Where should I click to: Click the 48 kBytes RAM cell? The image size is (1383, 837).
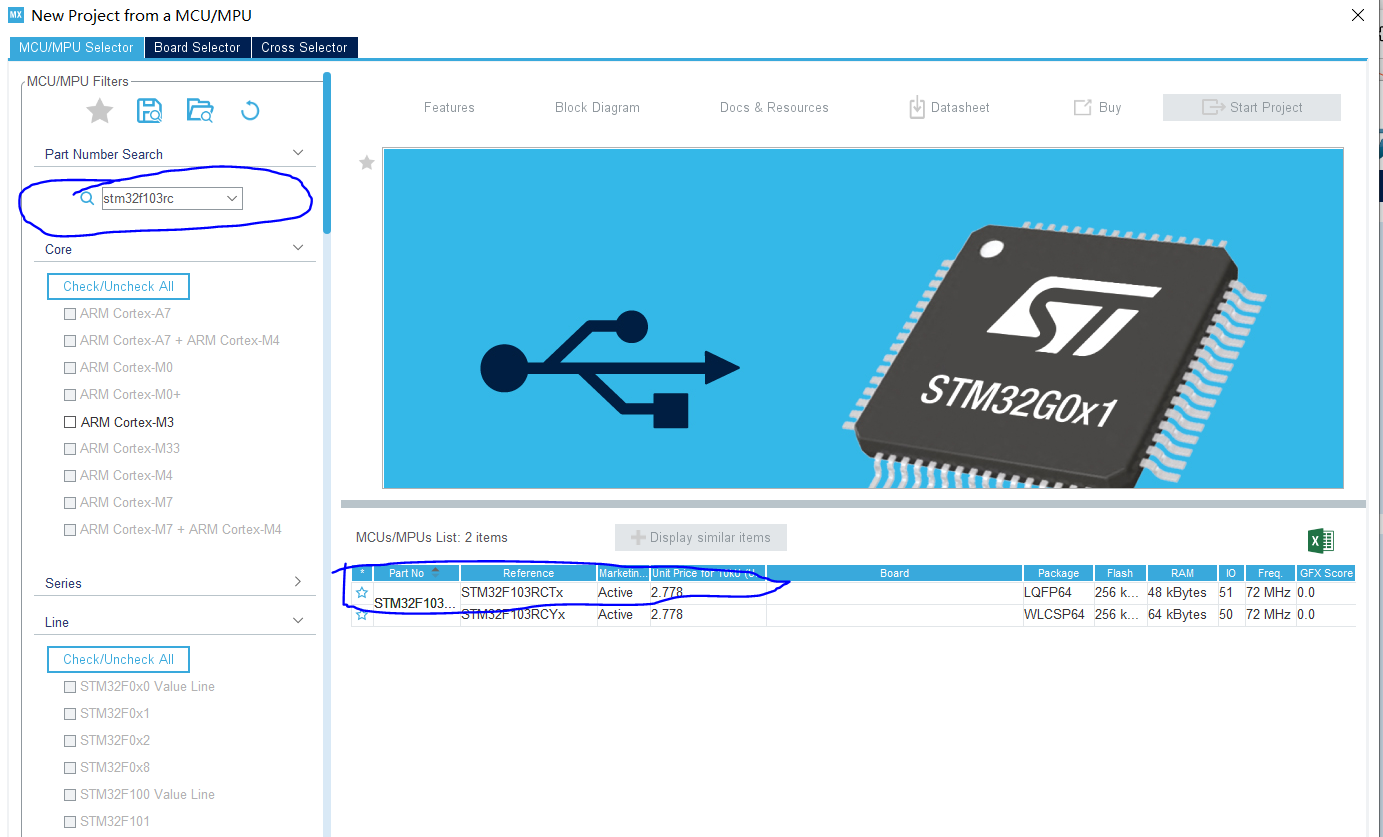(1182, 593)
